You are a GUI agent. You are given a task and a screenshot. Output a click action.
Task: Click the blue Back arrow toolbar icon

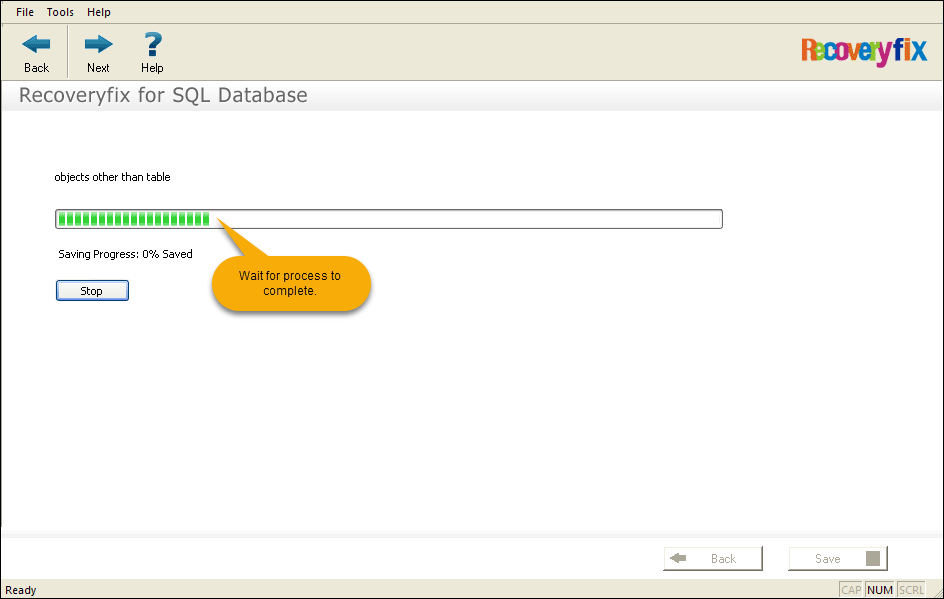pyautogui.click(x=36, y=45)
